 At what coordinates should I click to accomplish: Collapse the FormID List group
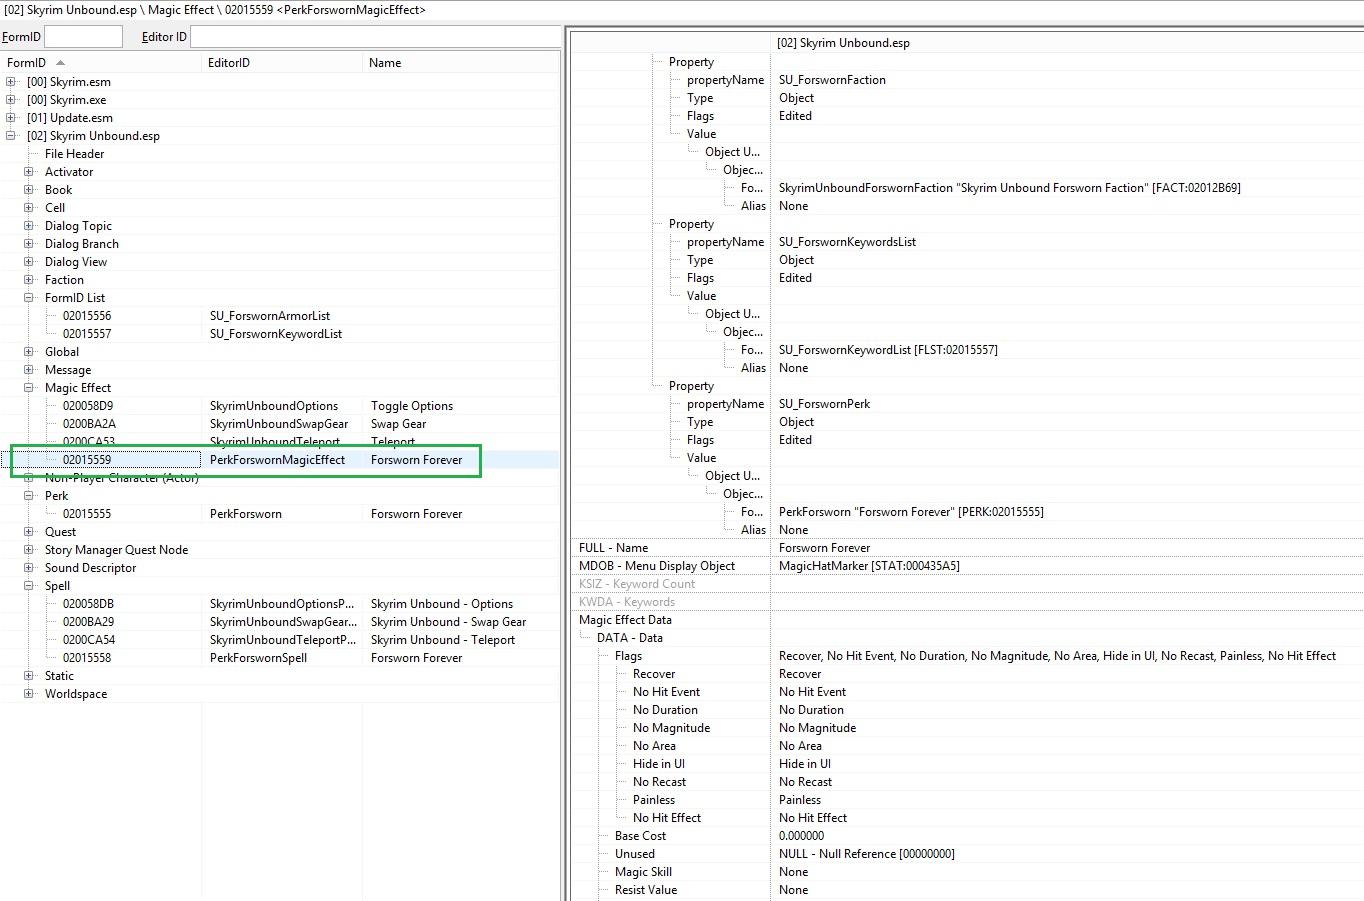tap(29, 298)
